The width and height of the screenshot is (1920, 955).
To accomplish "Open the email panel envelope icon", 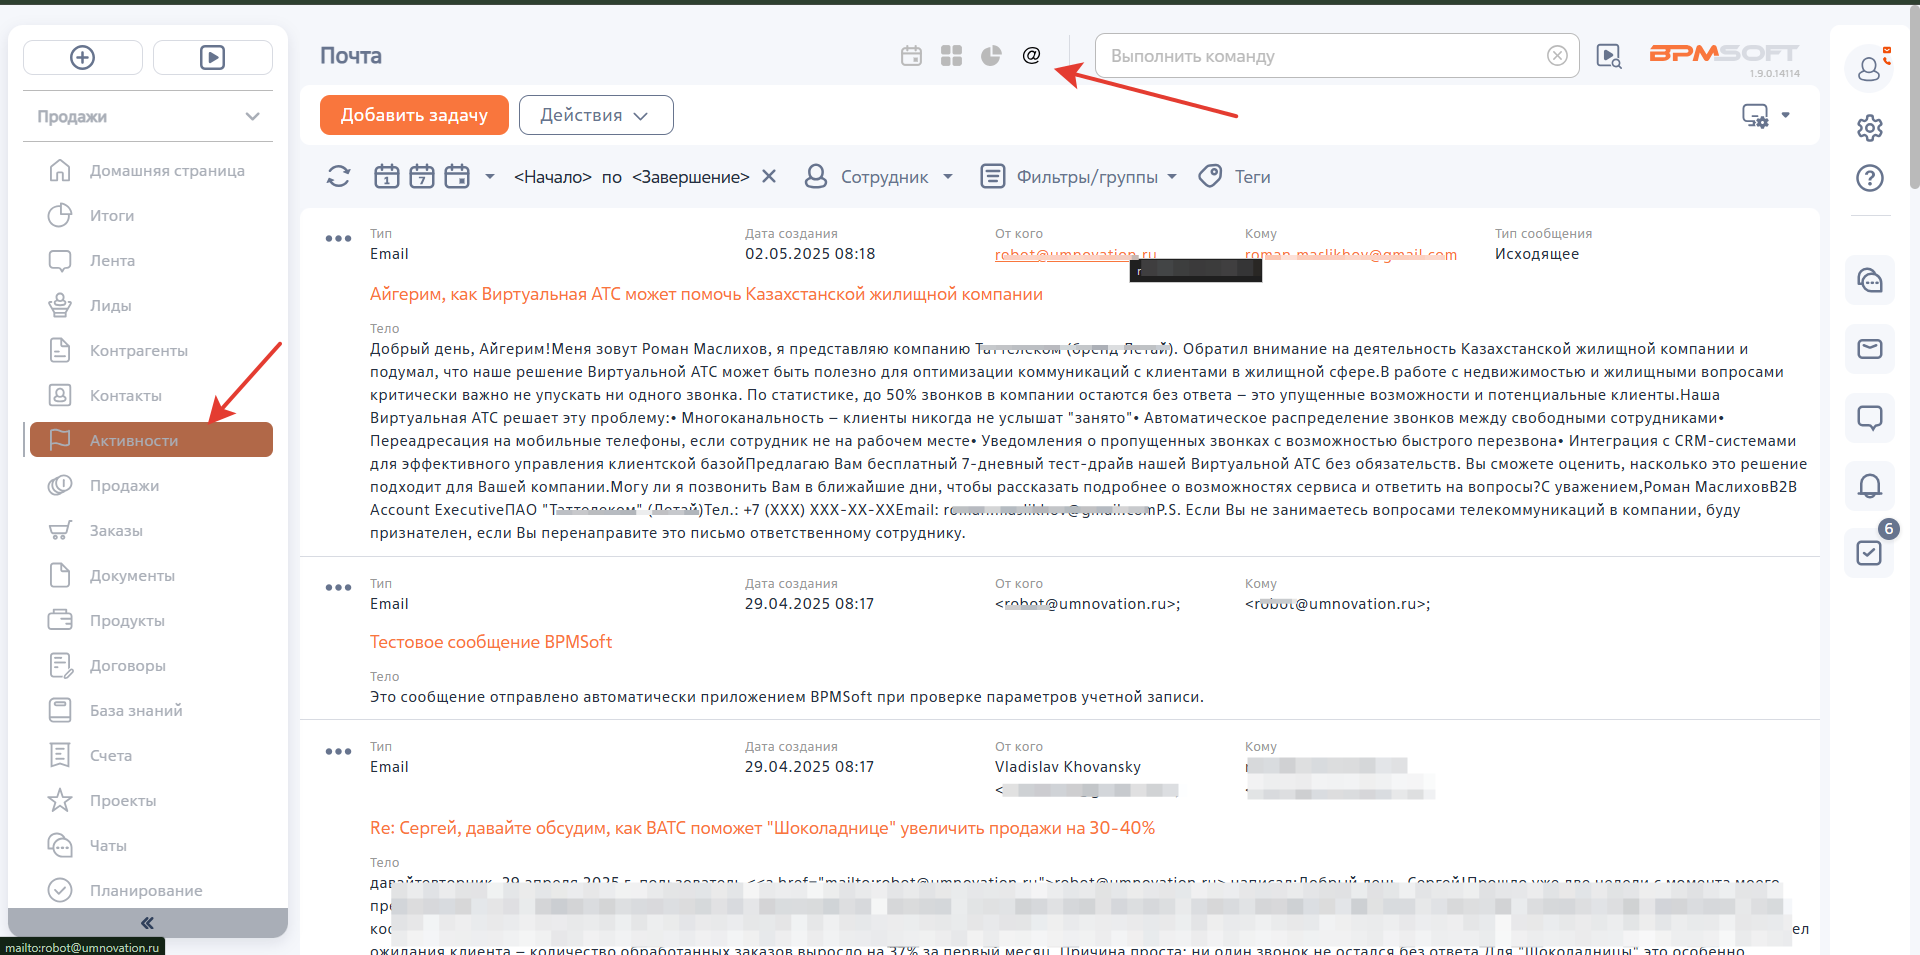I will coord(1869,349).
